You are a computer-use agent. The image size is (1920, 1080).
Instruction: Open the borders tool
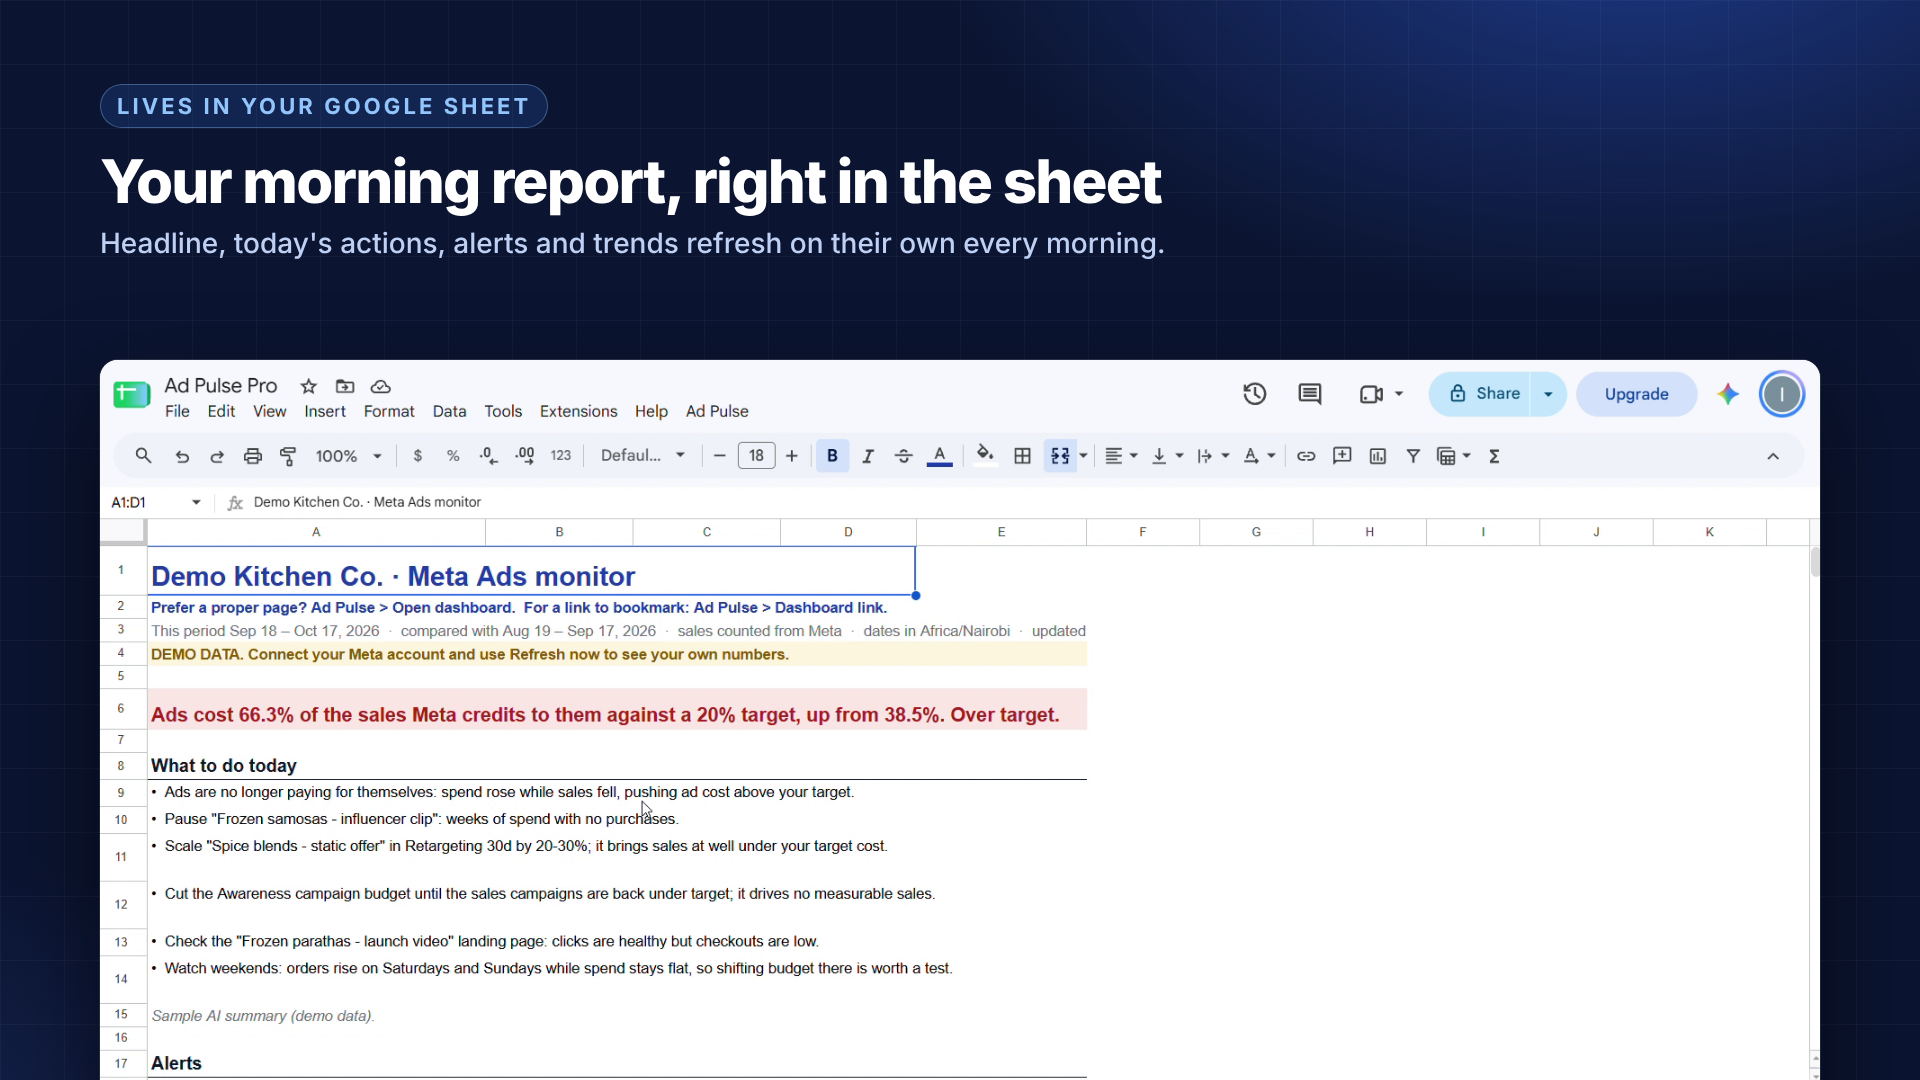click(1022, 456)
